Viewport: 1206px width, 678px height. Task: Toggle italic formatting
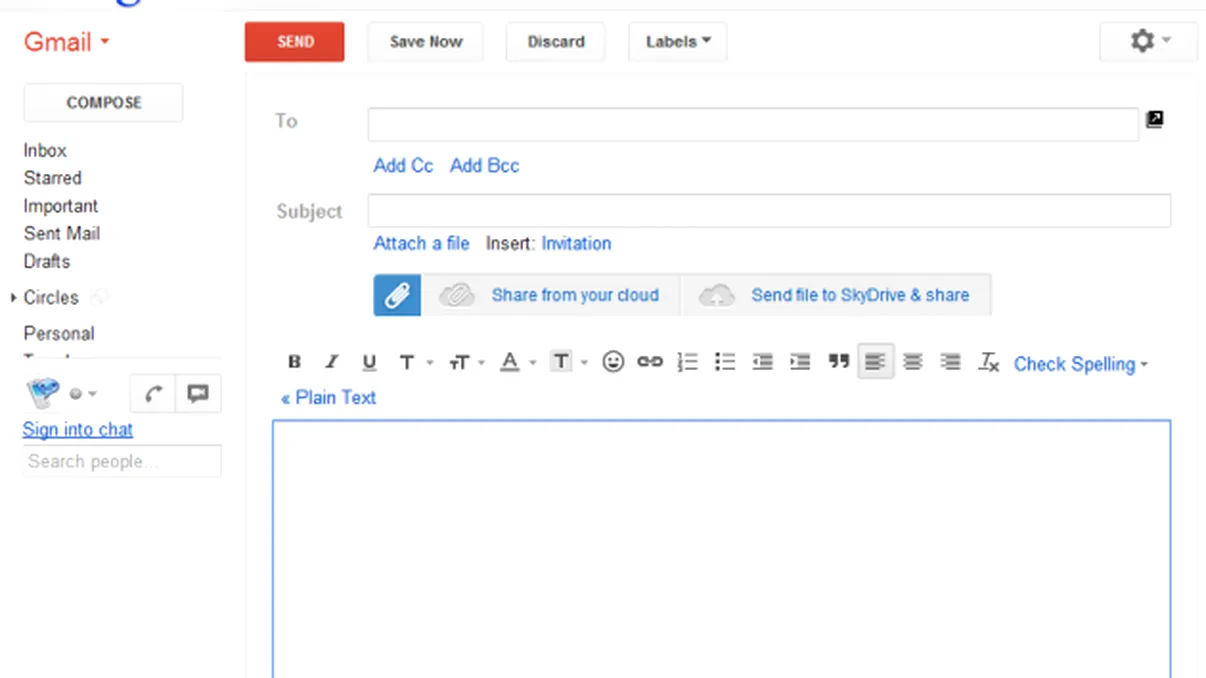332,362
